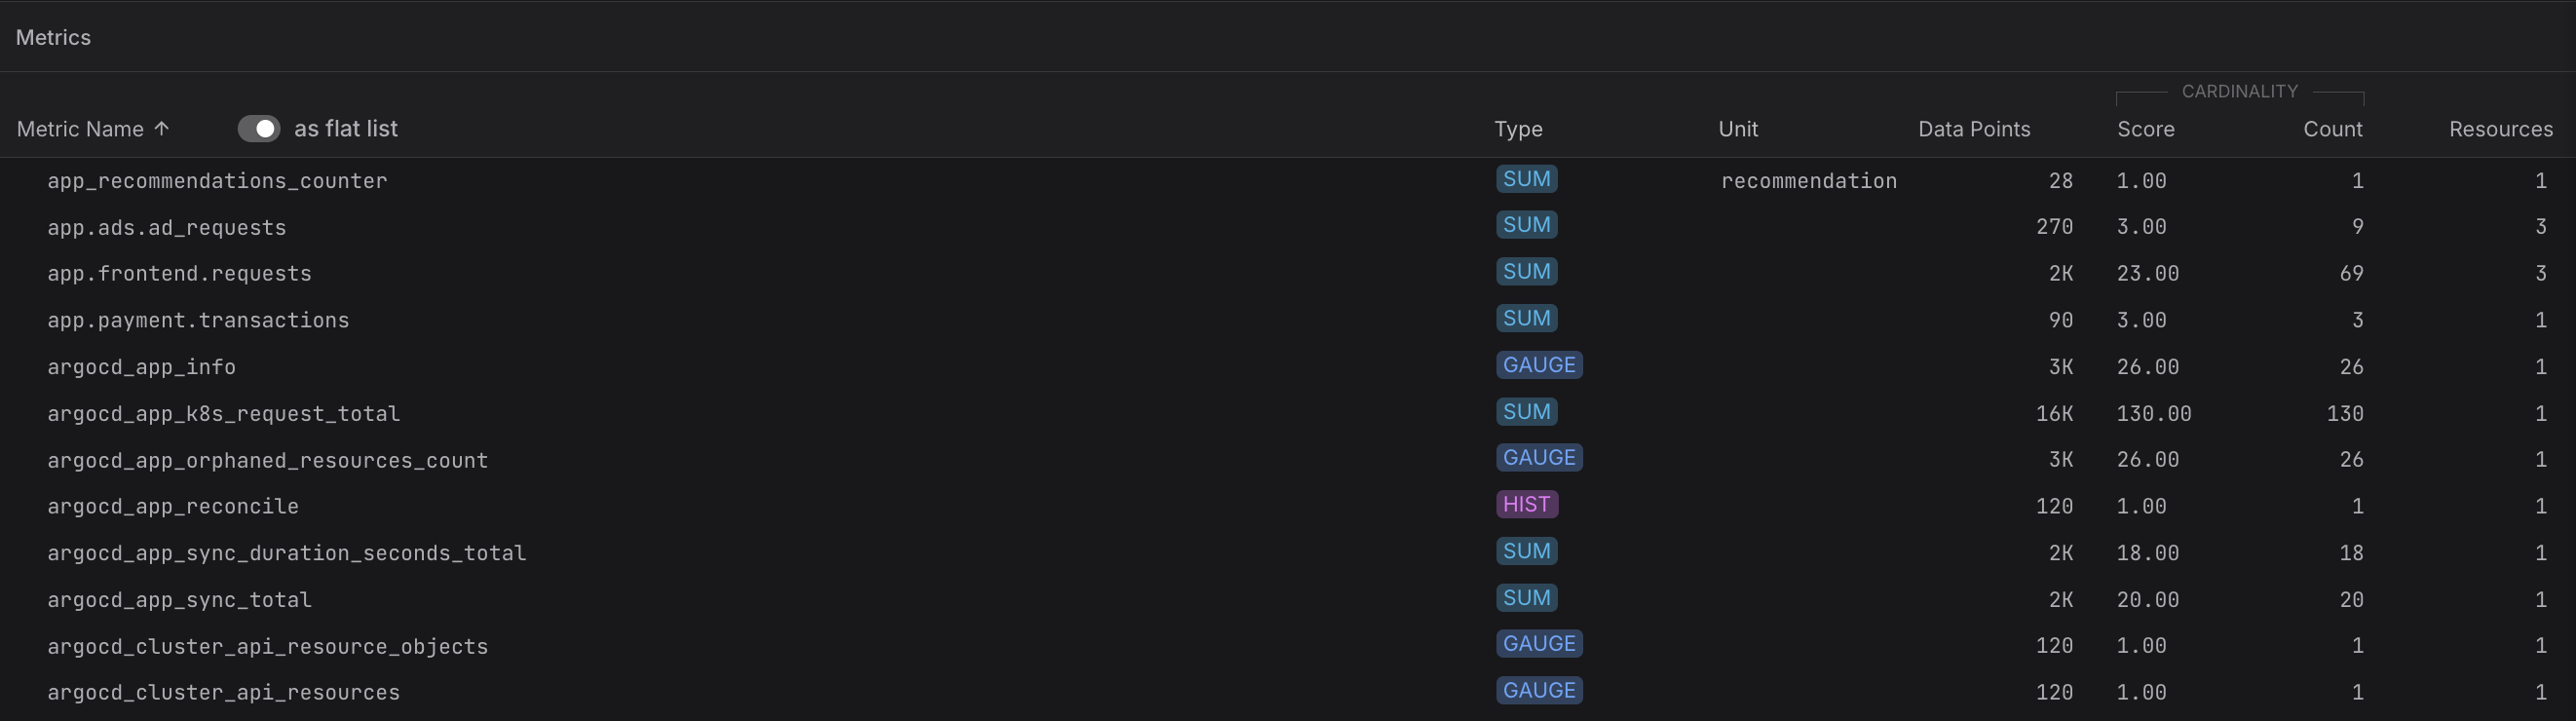Viewport: 2576px width, 721px height.
Task: Select argocd_cluster_api_resource_objects metric row
Action: [267, 647]
